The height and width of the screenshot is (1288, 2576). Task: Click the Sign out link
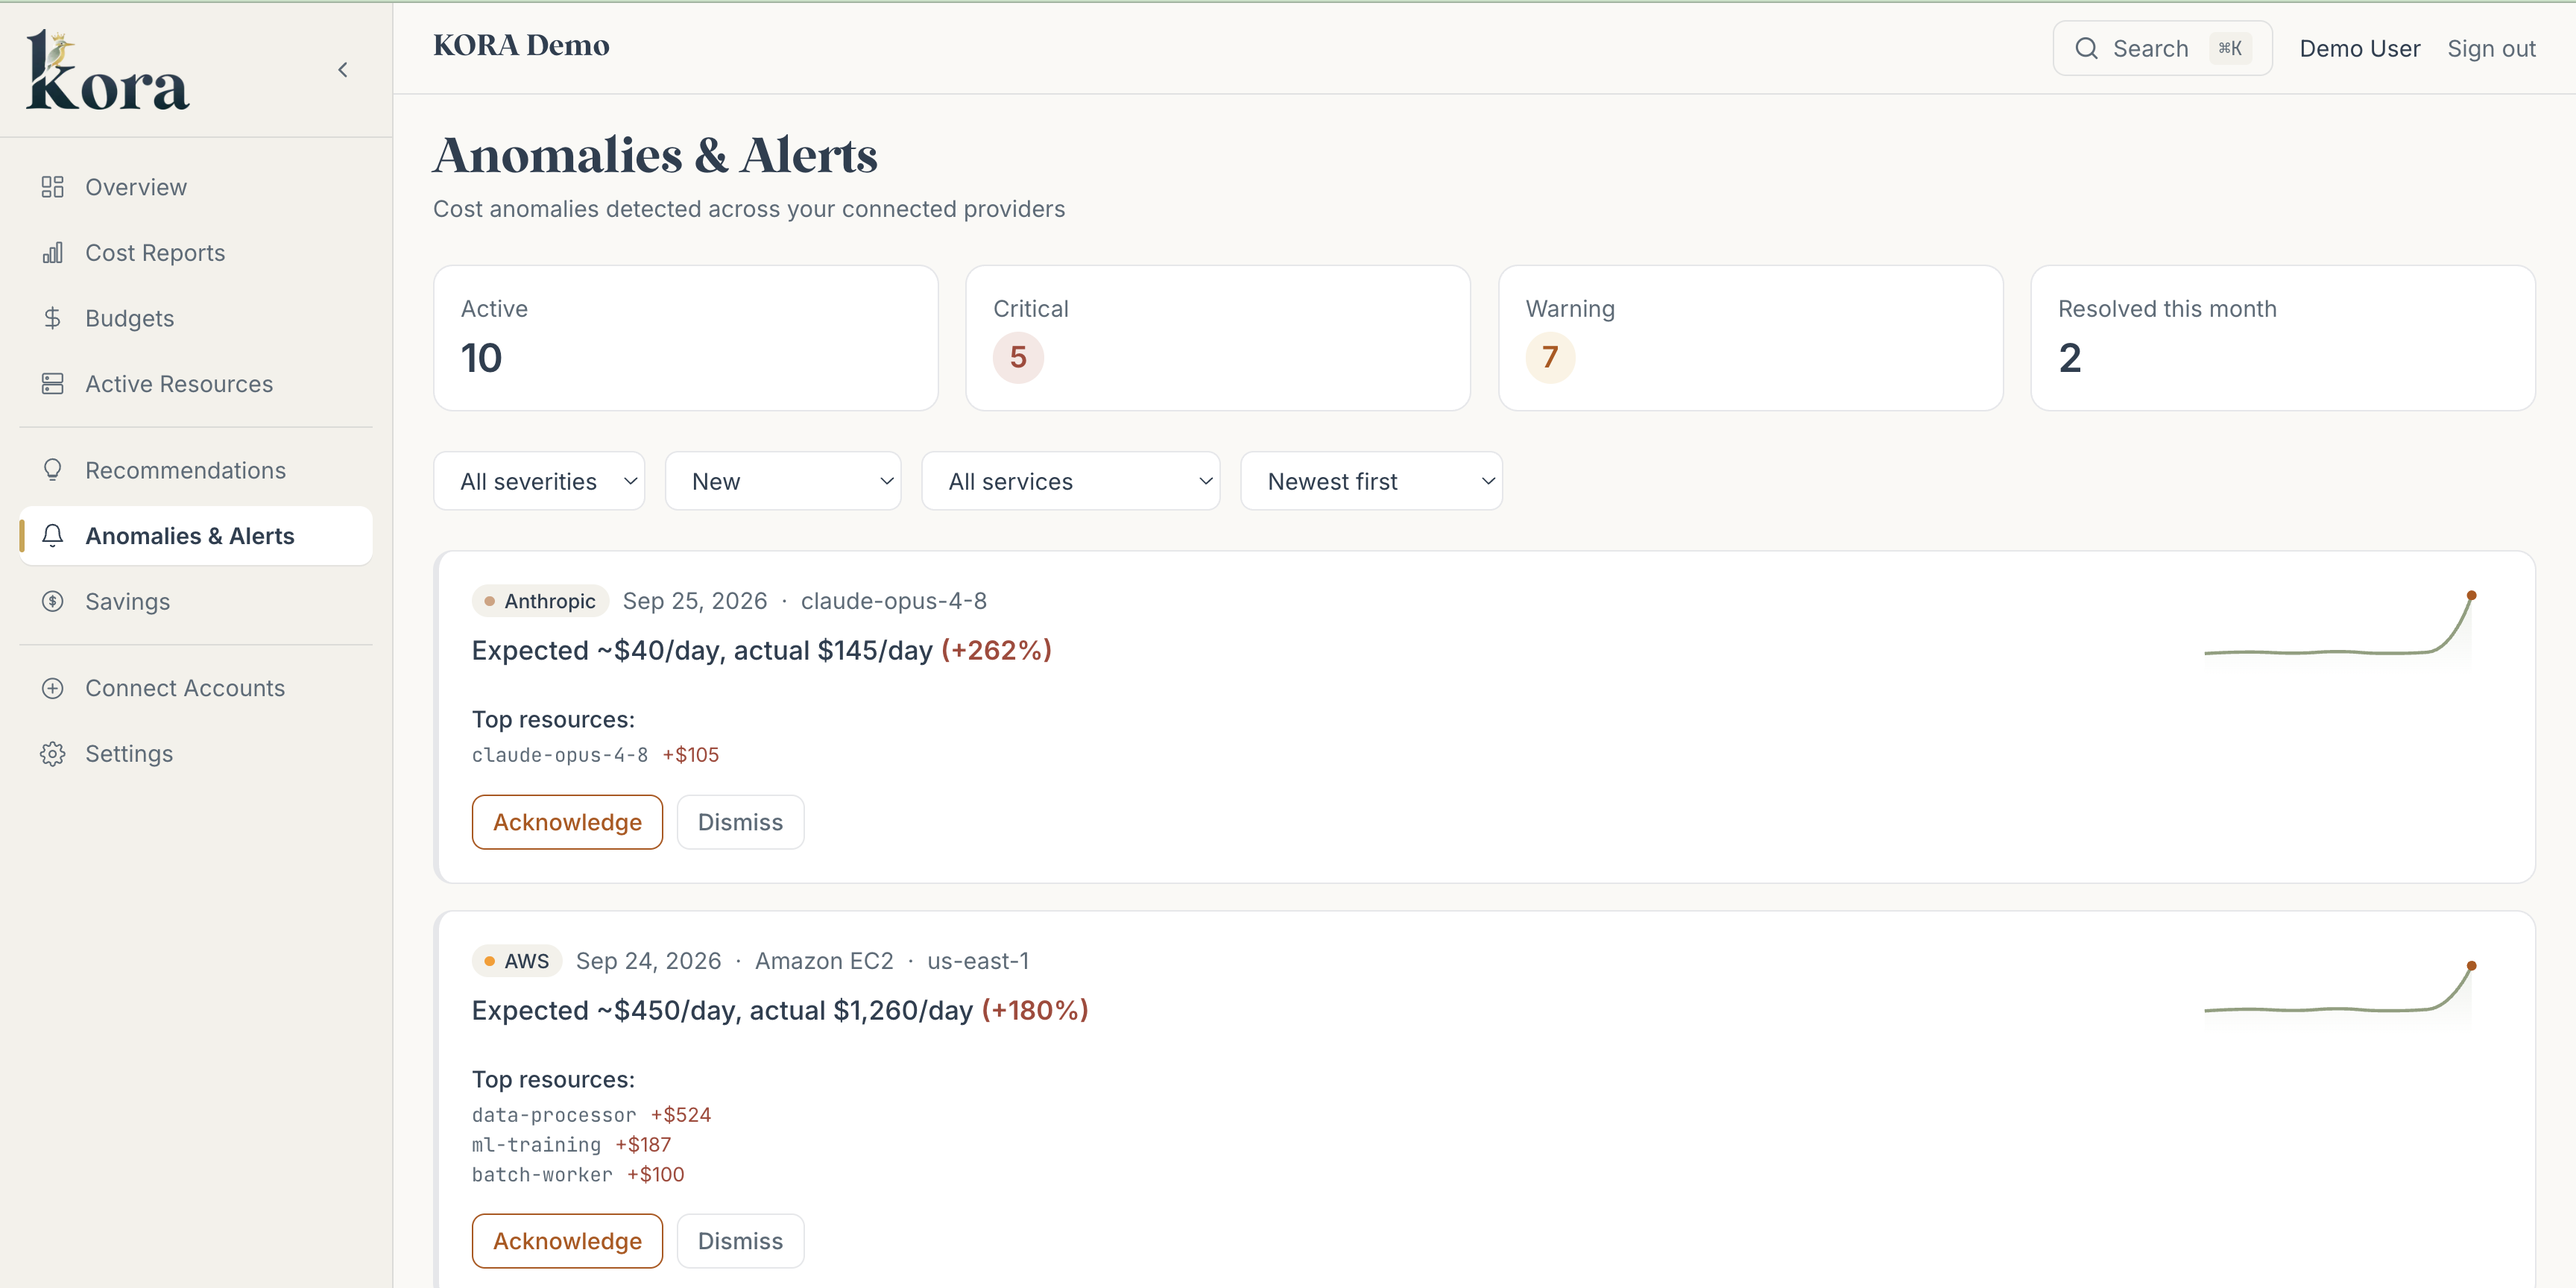click(x=2491, y=48)
